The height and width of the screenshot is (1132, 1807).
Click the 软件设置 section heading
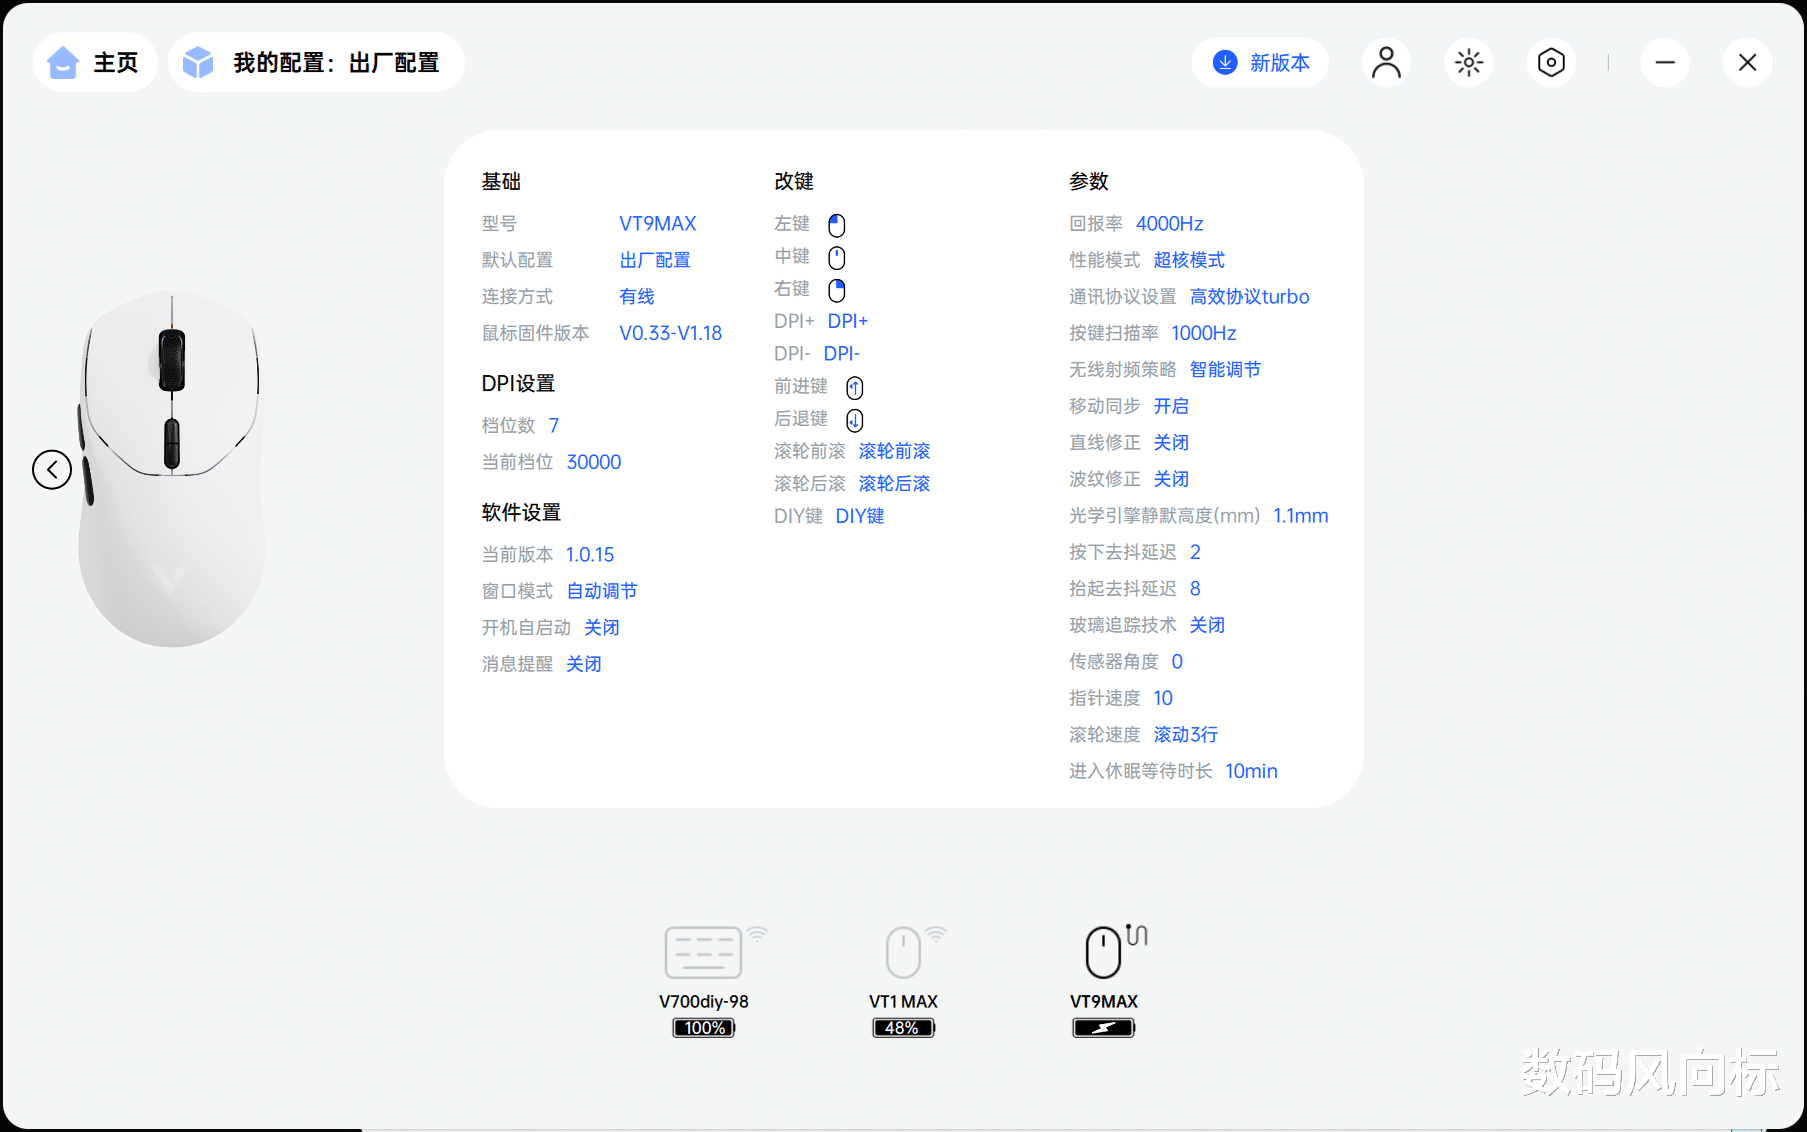click(521, 513)
